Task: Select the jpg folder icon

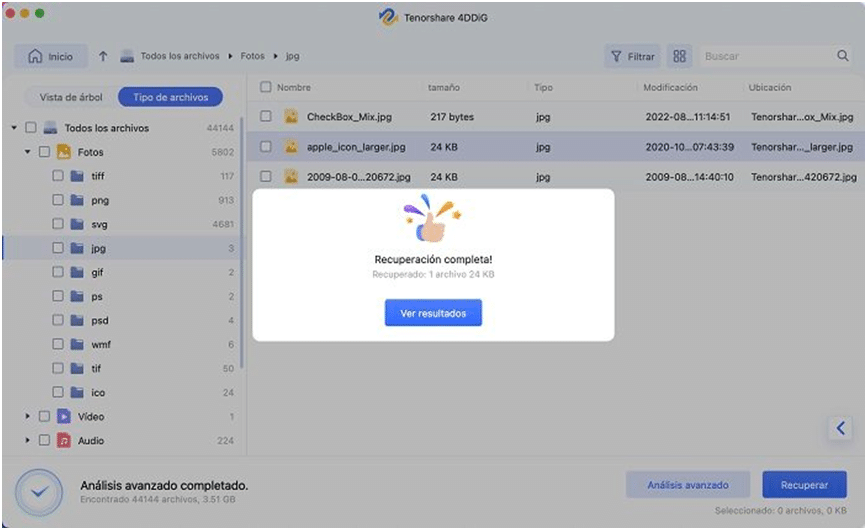Action: click(x=77, y=248)
